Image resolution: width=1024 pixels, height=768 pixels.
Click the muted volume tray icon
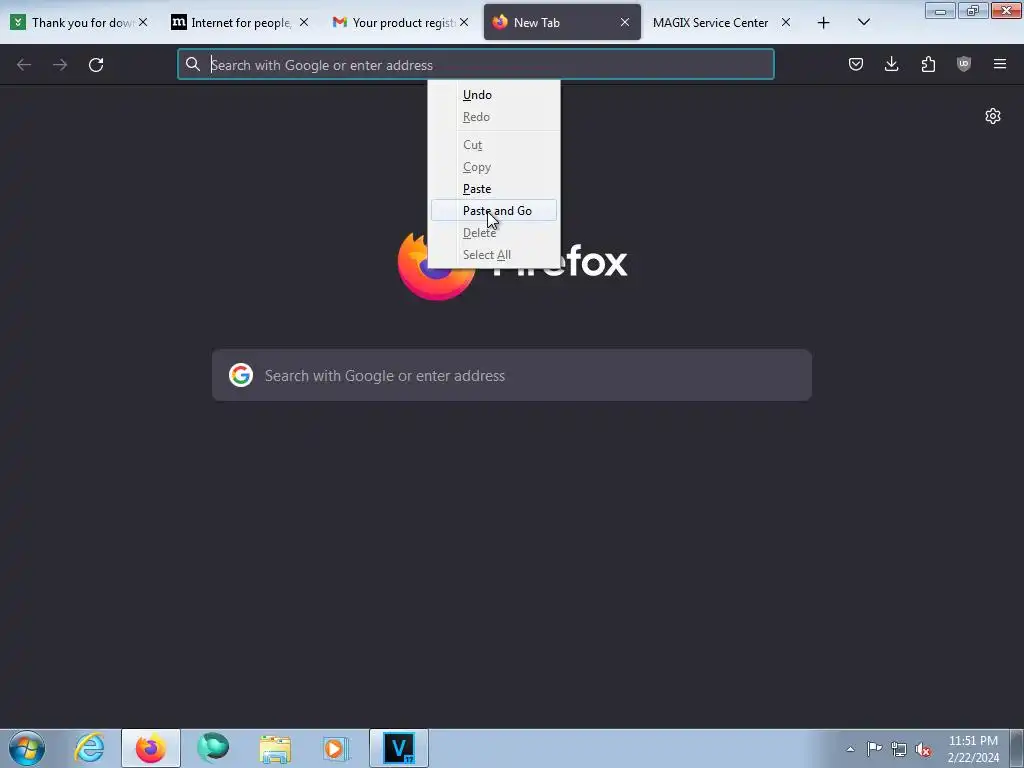coord(923,749)
